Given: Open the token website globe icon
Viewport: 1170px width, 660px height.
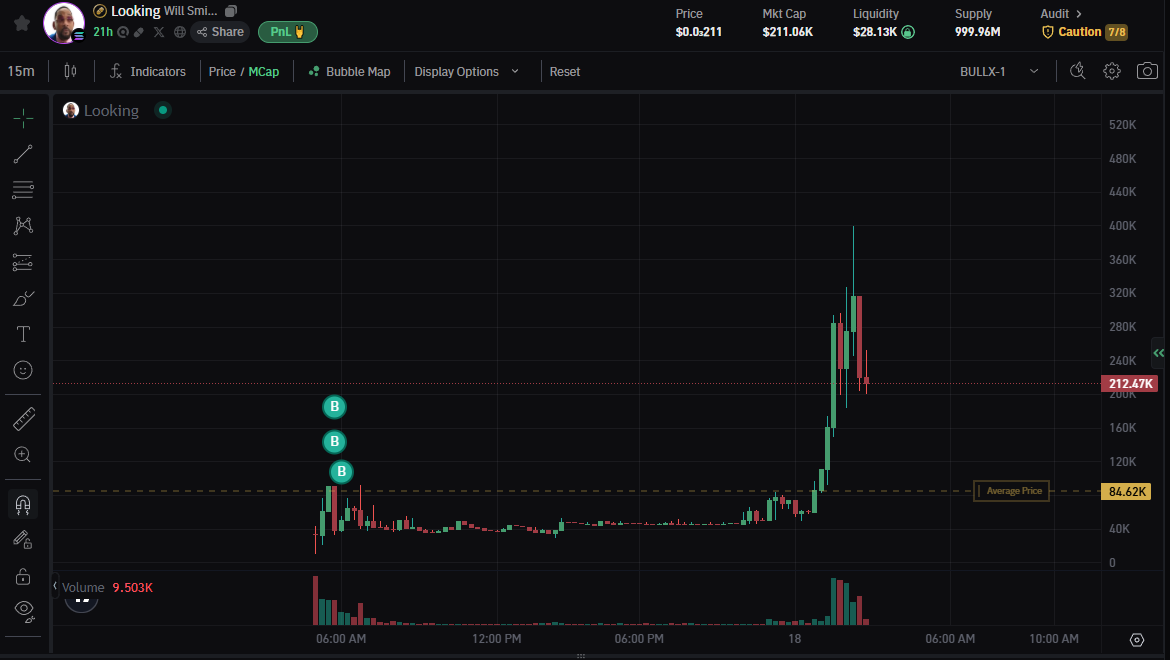Looking at the screenshot, I should pos(180,32).
